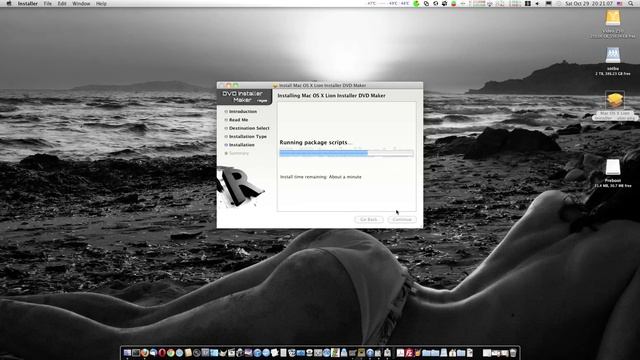Open the speech-bubble chat app in dock
Screen dimensions: 640x360
click(x=153, y=353)
